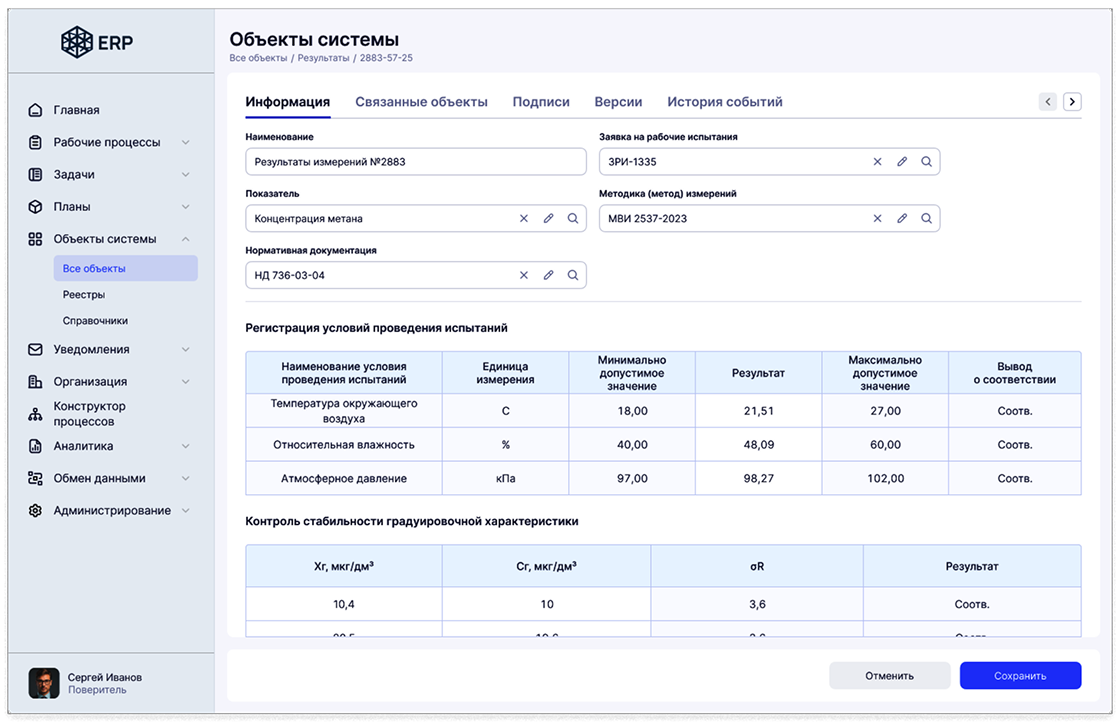Screen dimensions: 1120x722
Task: Click the Наименование input field
Action: click(x=415, y=162)
